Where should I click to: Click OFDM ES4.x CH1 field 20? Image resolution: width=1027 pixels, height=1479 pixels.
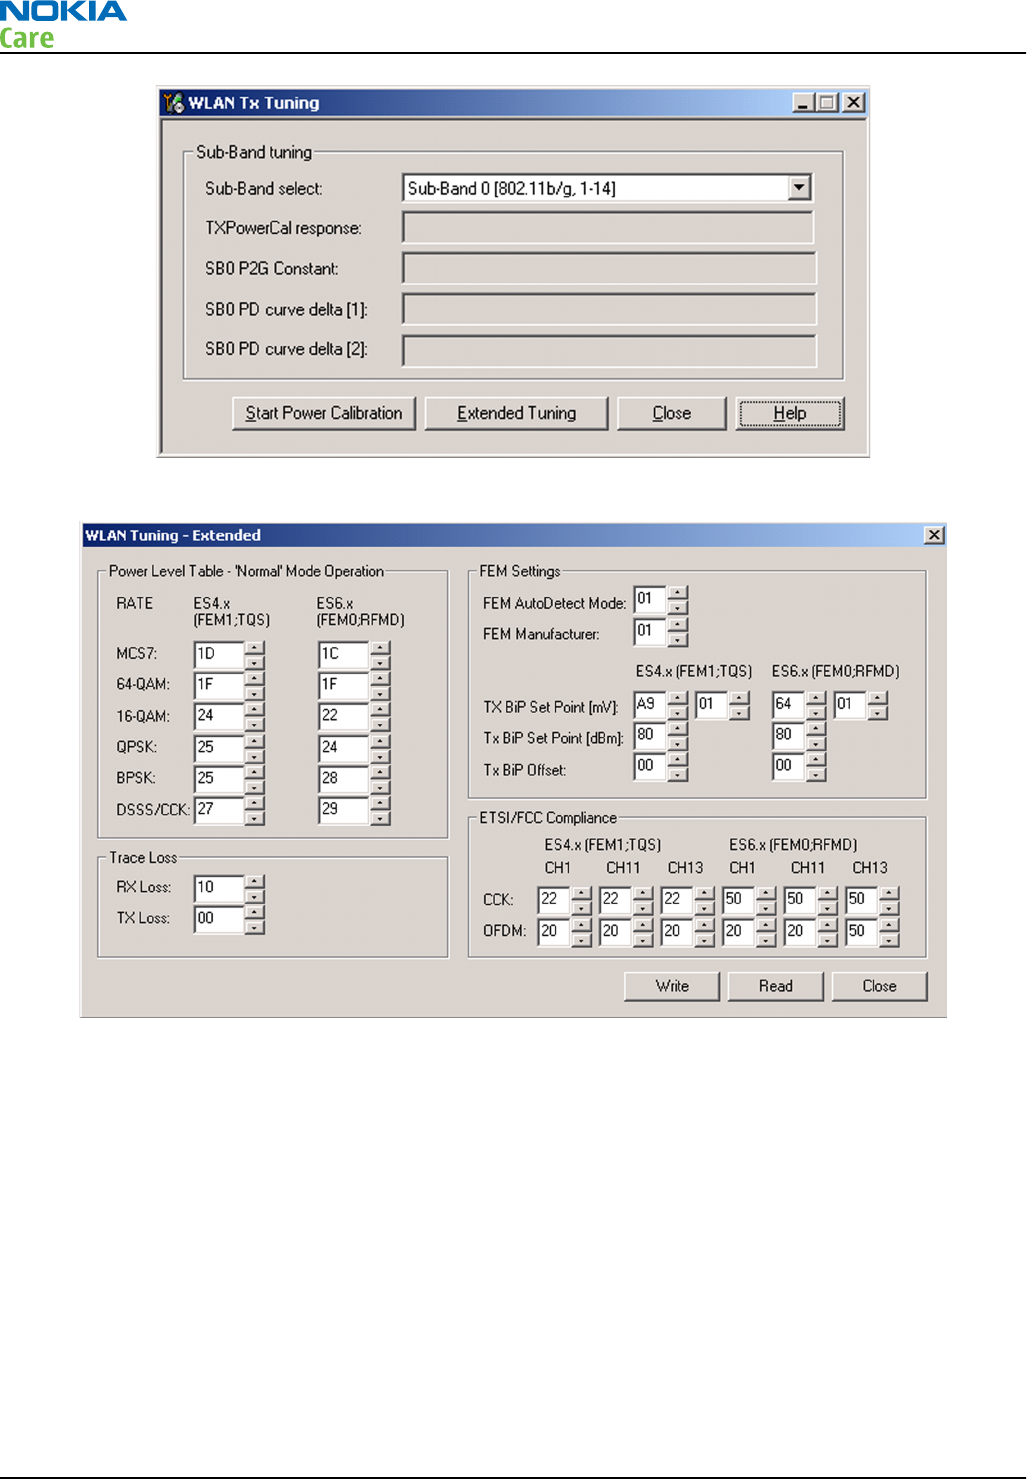[x=554, y=932]
